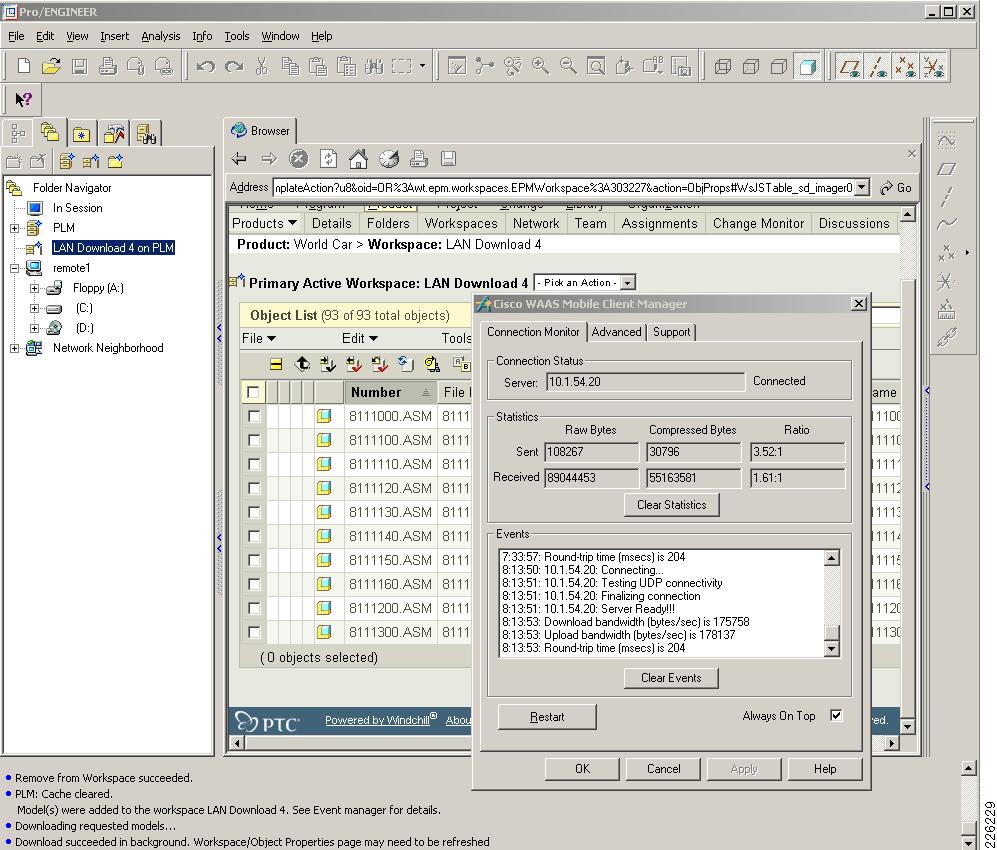Select the Shading display cube icon

tap(808, 66)
